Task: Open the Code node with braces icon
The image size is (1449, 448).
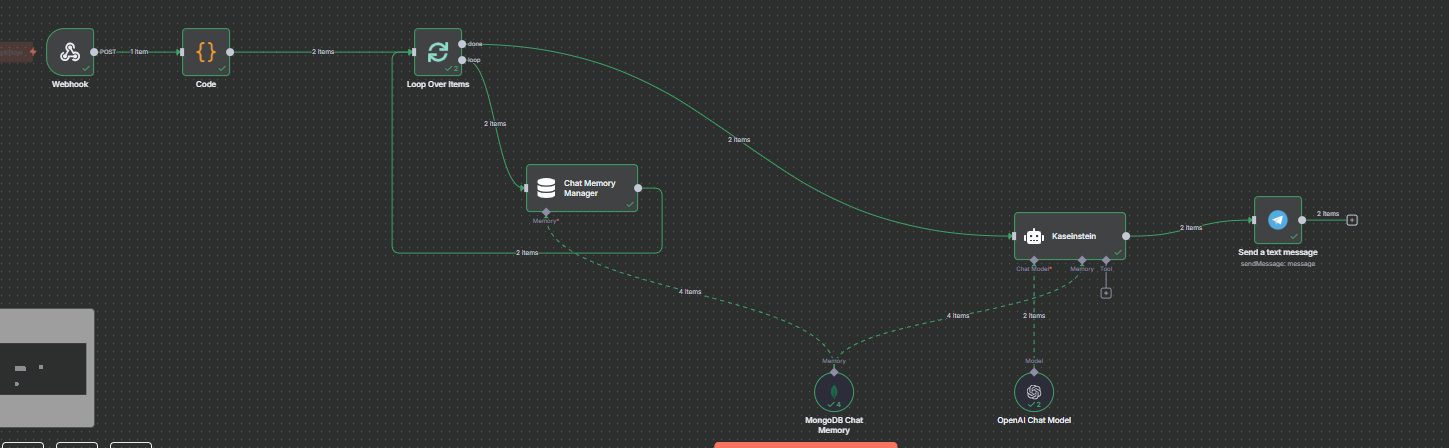Action: (206, 52)
